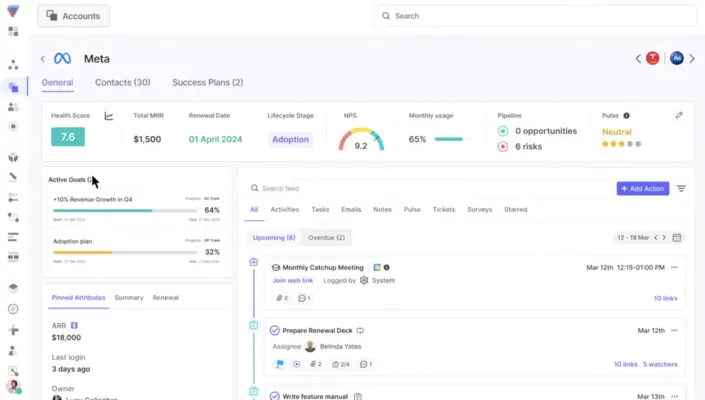
Task: Select the Starred feed tab
Action: (516, 209)
